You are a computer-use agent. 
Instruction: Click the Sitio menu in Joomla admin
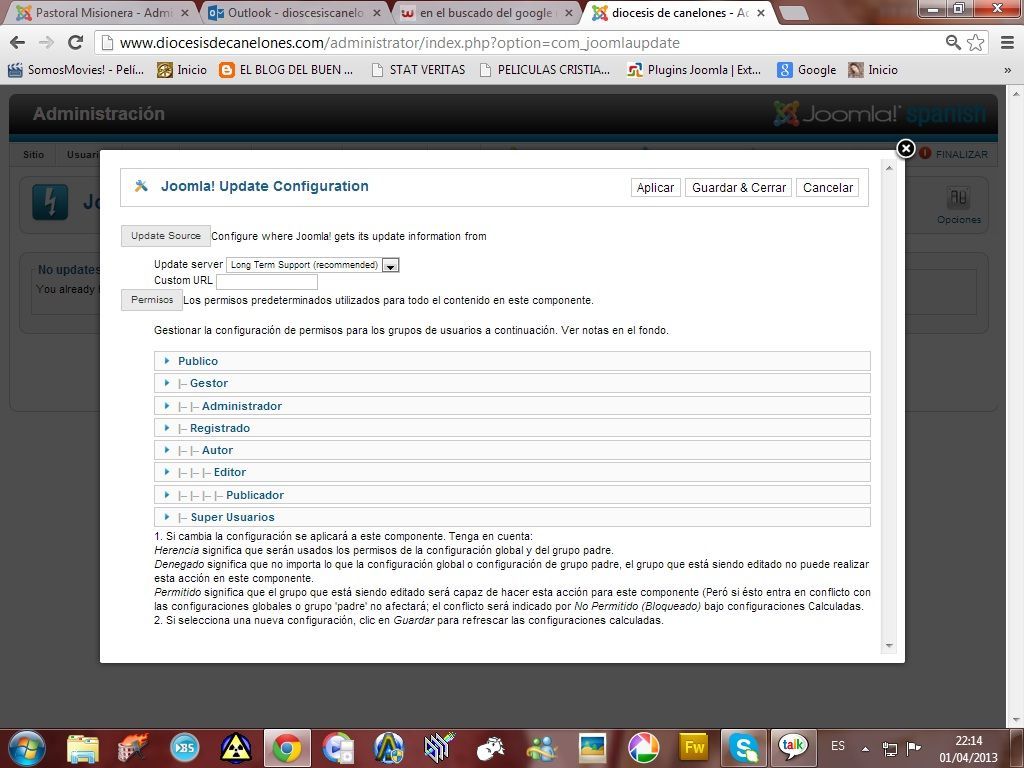[x=33, y=155]
